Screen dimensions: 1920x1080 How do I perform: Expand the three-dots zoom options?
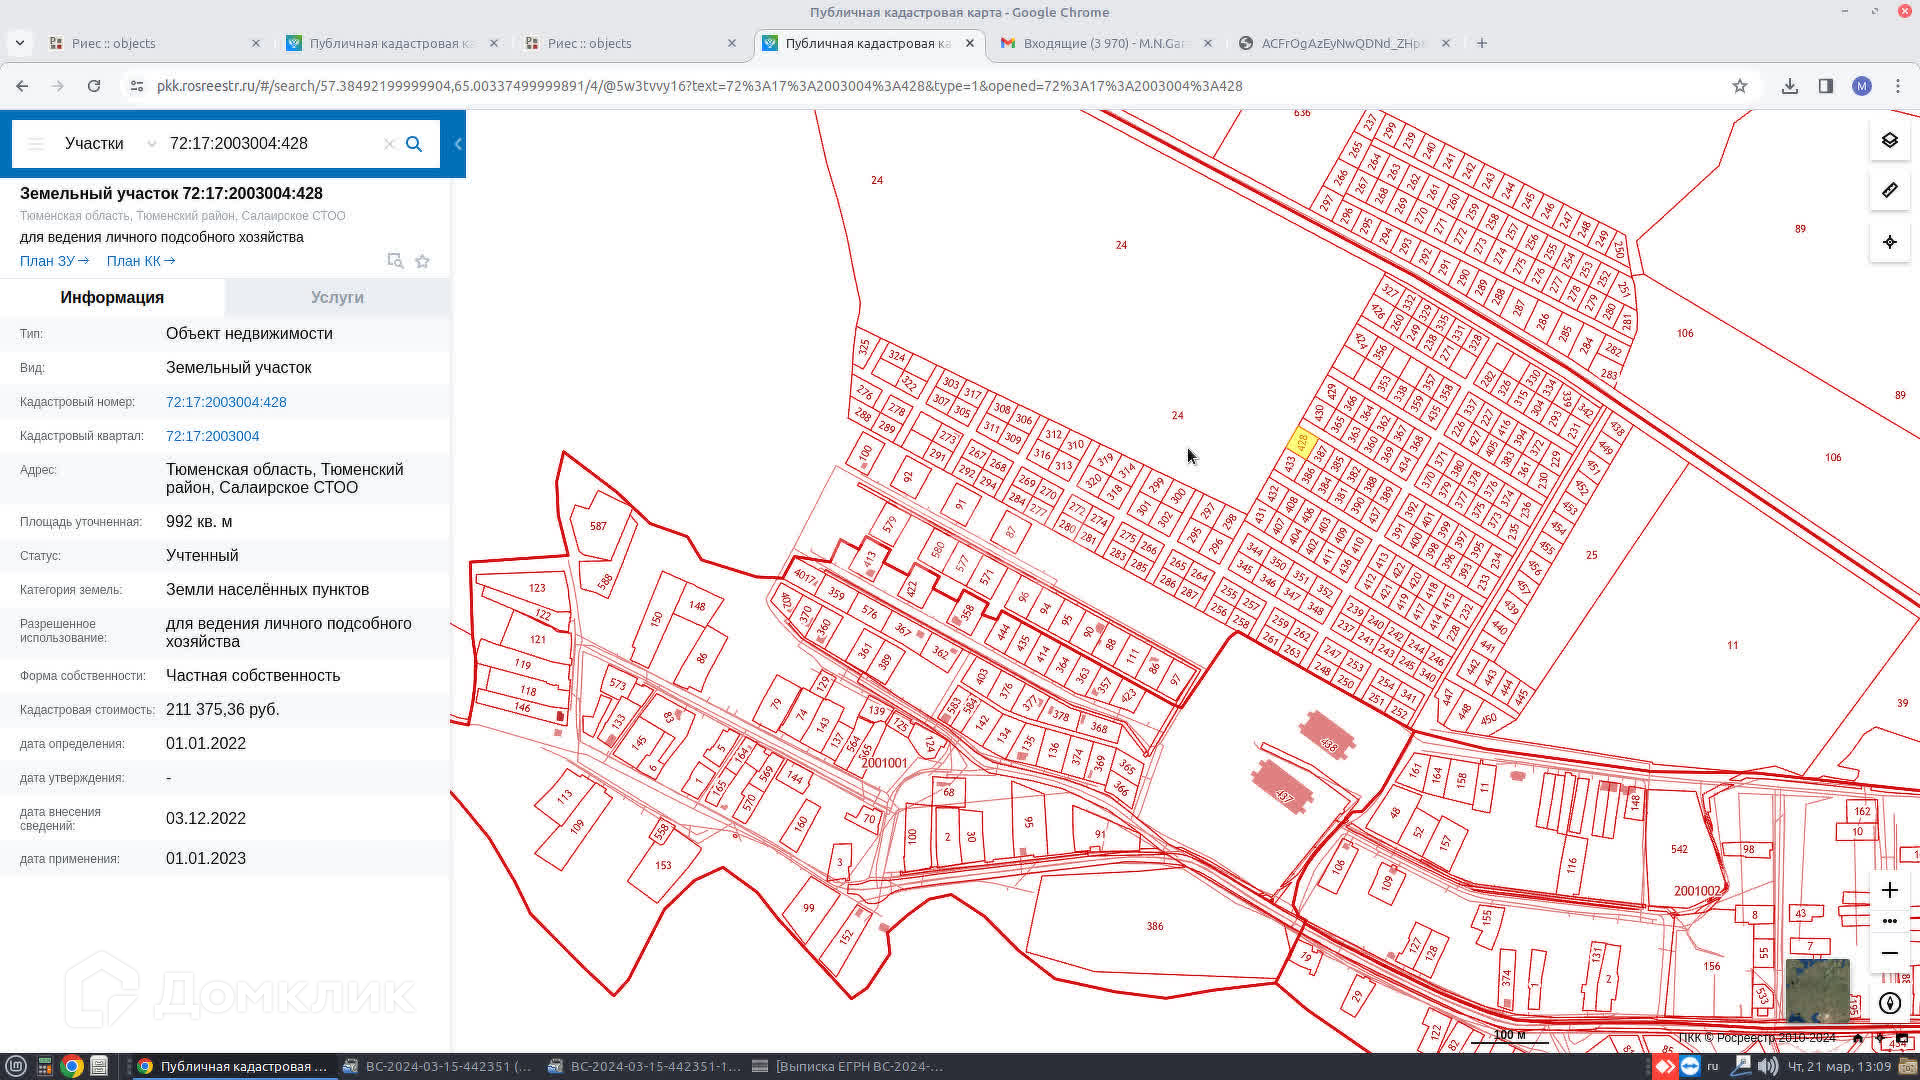(x=1889, y=921)
